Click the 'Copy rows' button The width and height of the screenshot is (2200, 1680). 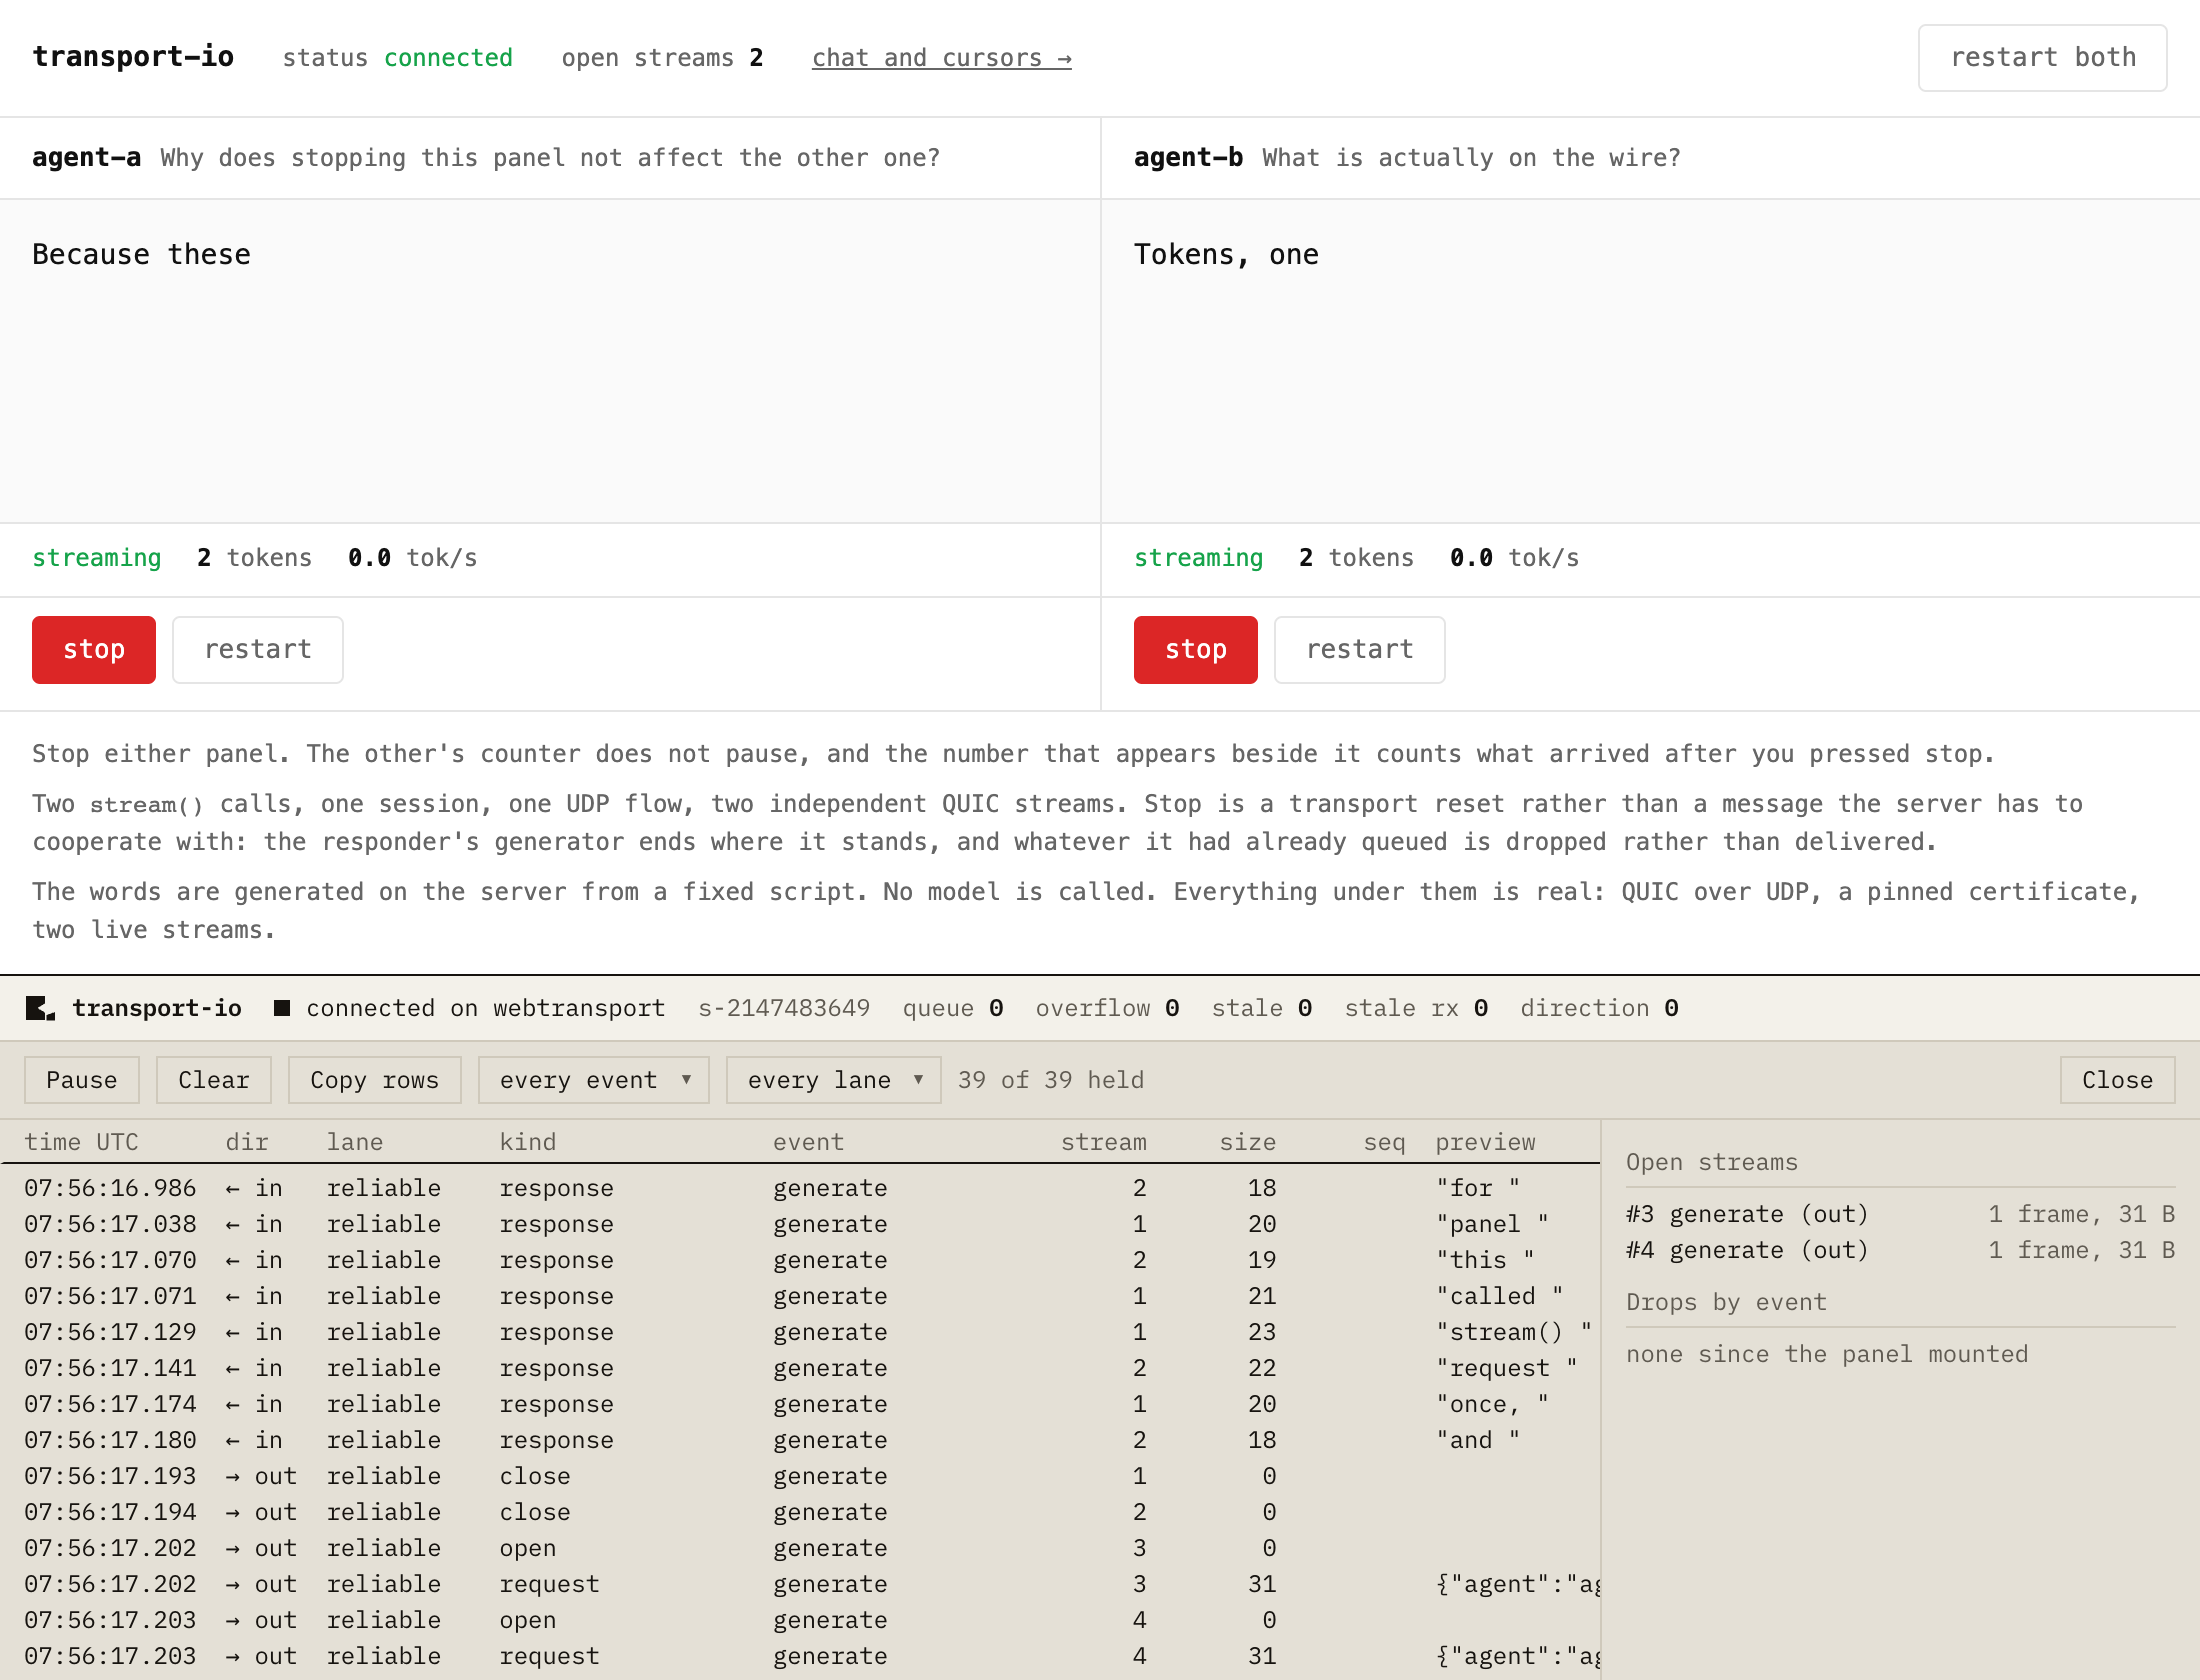tap(375, 1080)
